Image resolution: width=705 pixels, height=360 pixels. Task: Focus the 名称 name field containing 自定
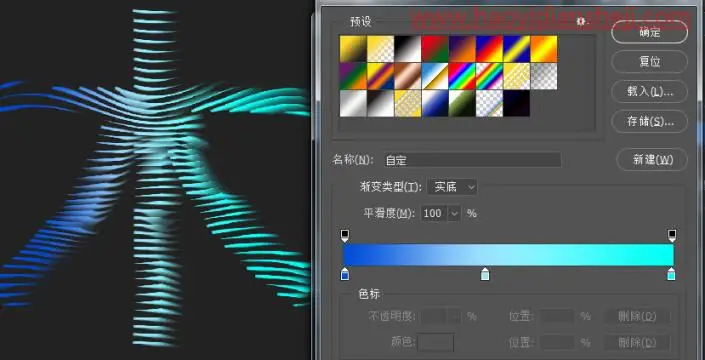click(472, 160)
